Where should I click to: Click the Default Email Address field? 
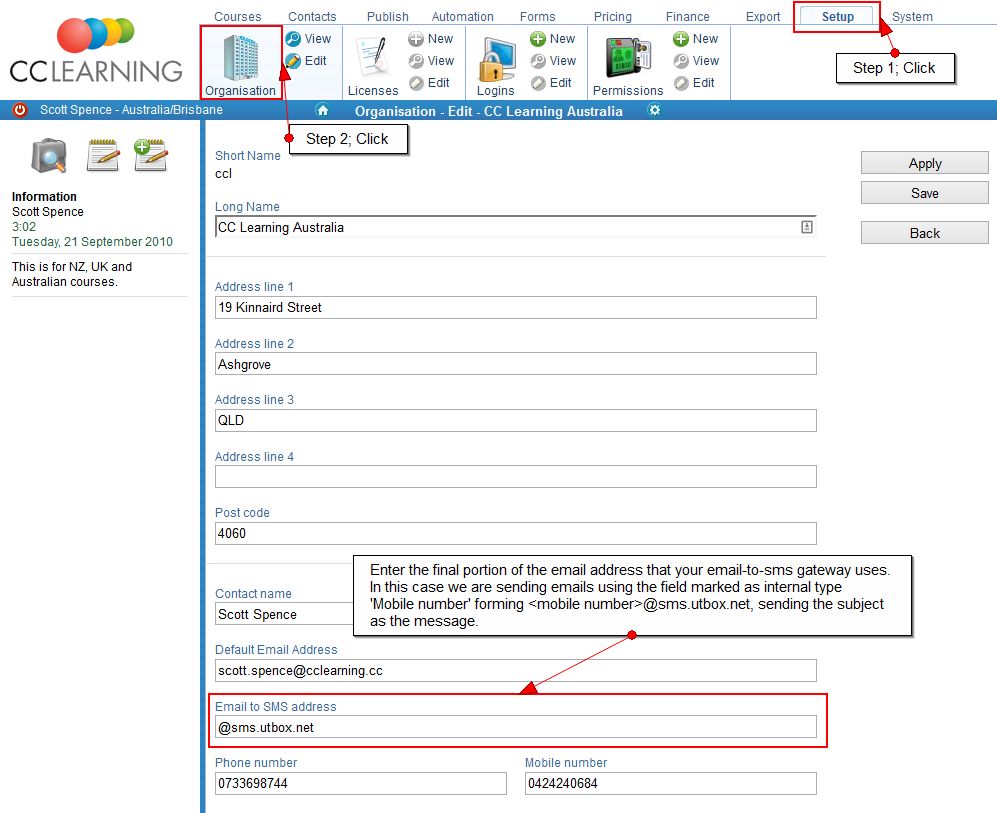tap(516, 671)
